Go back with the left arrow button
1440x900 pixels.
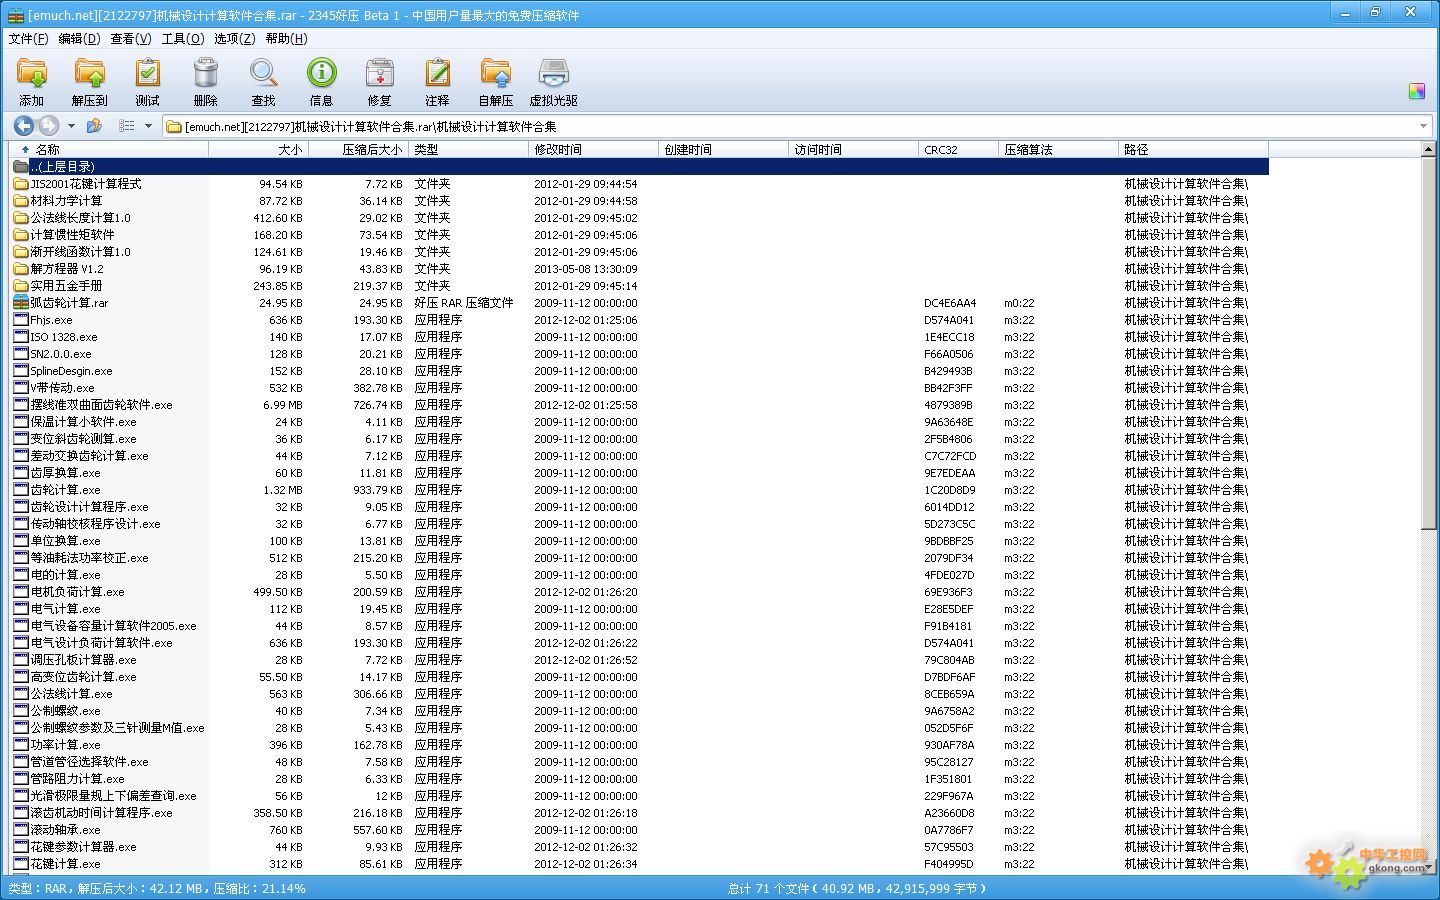tap(23, 126)
